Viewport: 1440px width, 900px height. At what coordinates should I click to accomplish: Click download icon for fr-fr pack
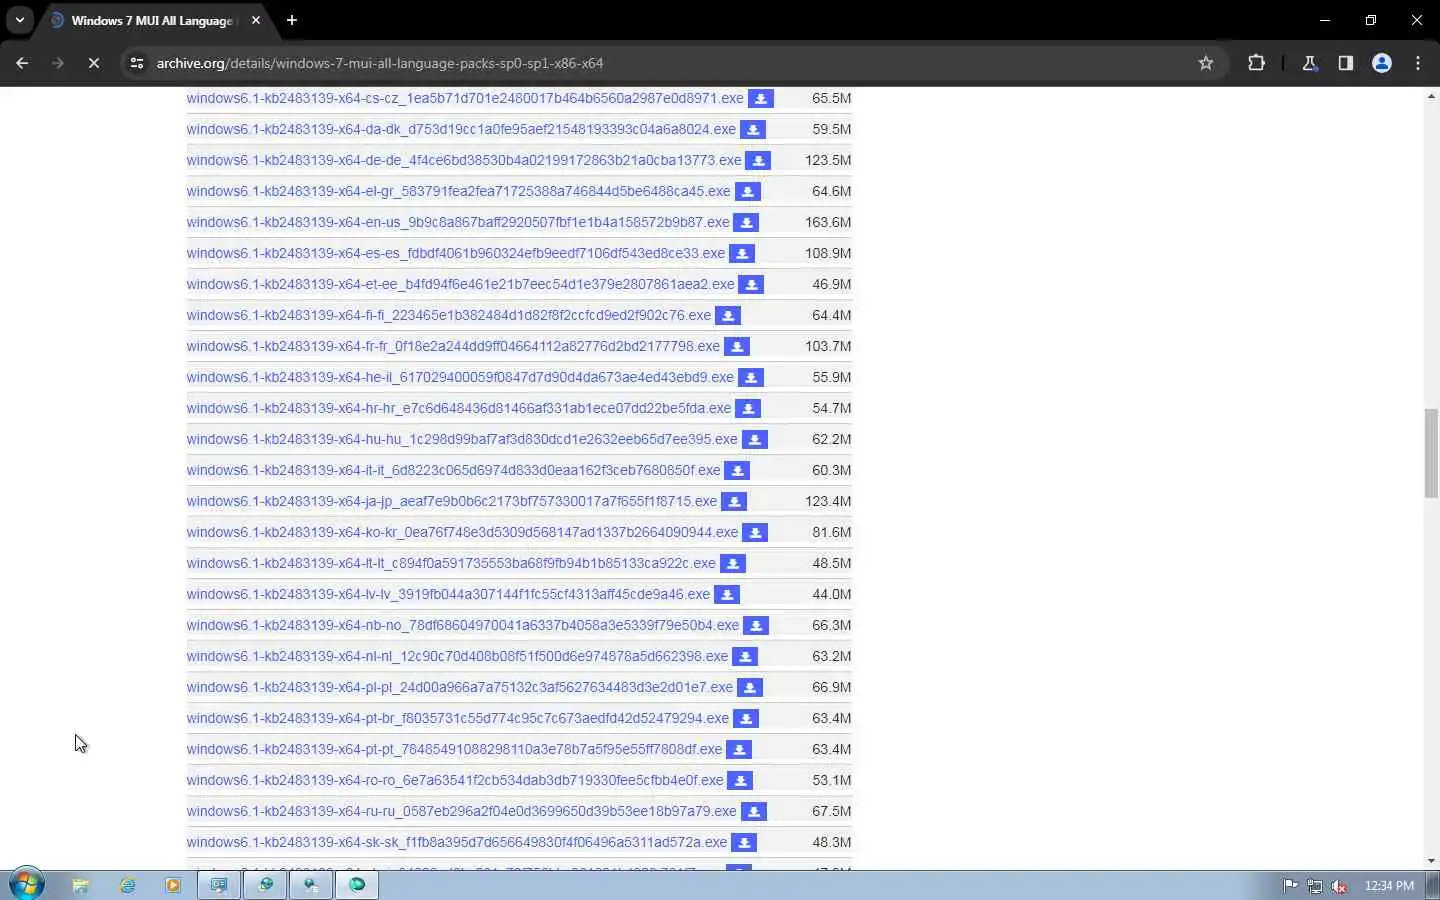tap(737, 347)
